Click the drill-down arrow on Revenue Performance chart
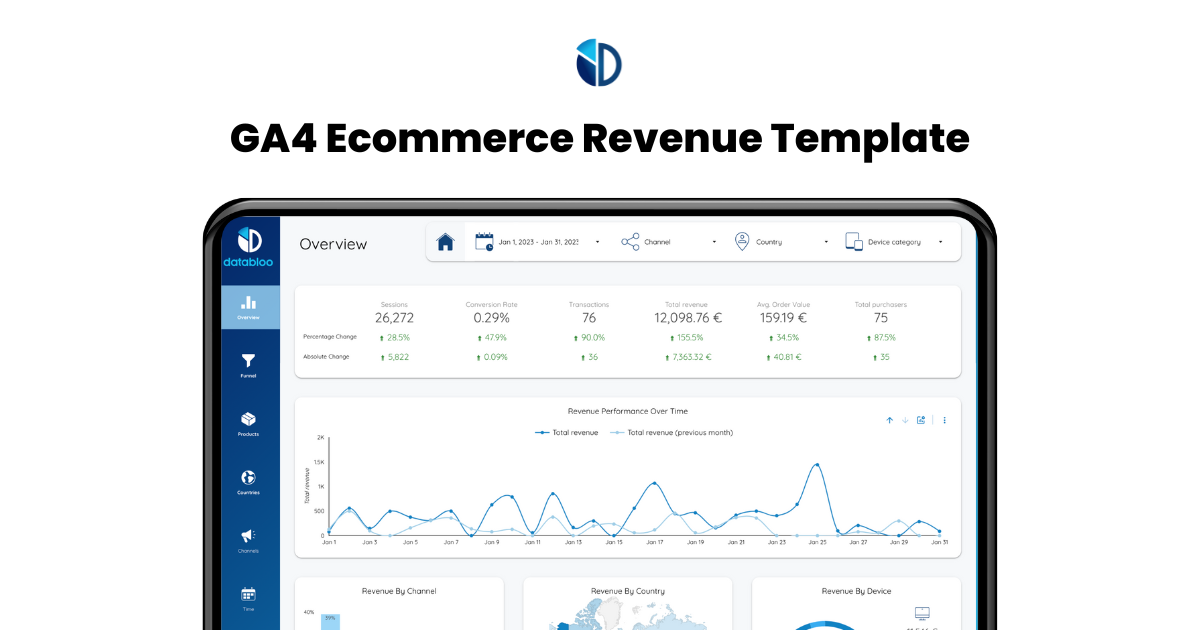Screen dimensions: 1200x630 coord(905,420)
